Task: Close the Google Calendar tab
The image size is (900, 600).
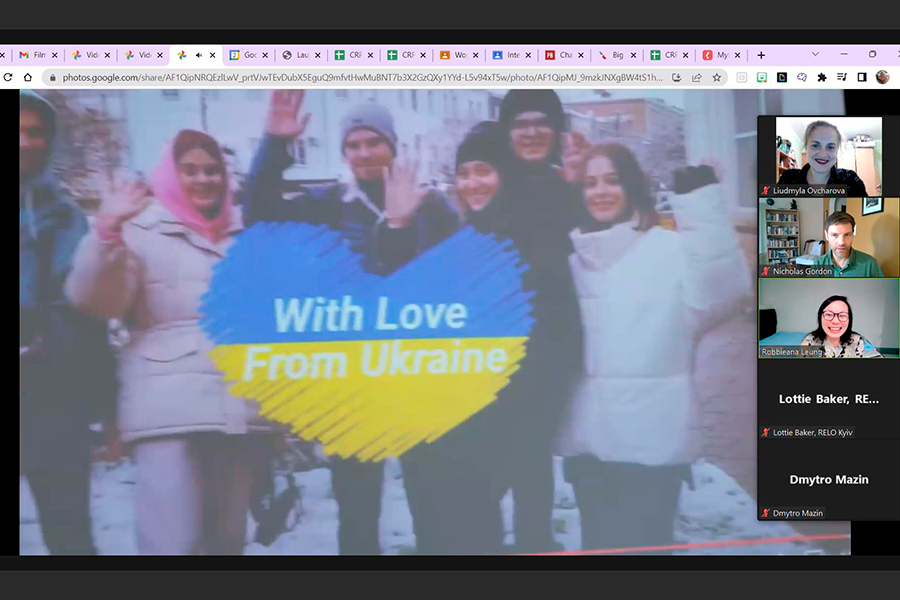Action: 265,55
